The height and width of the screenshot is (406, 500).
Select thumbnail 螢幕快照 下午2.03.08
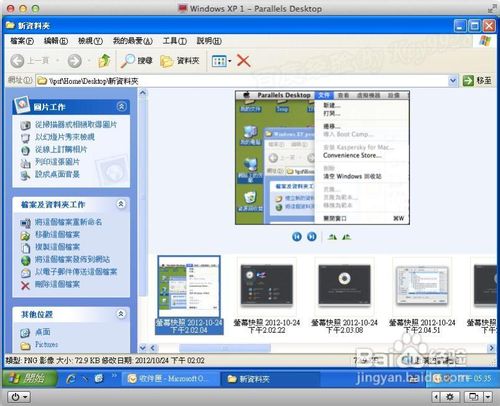344,295
